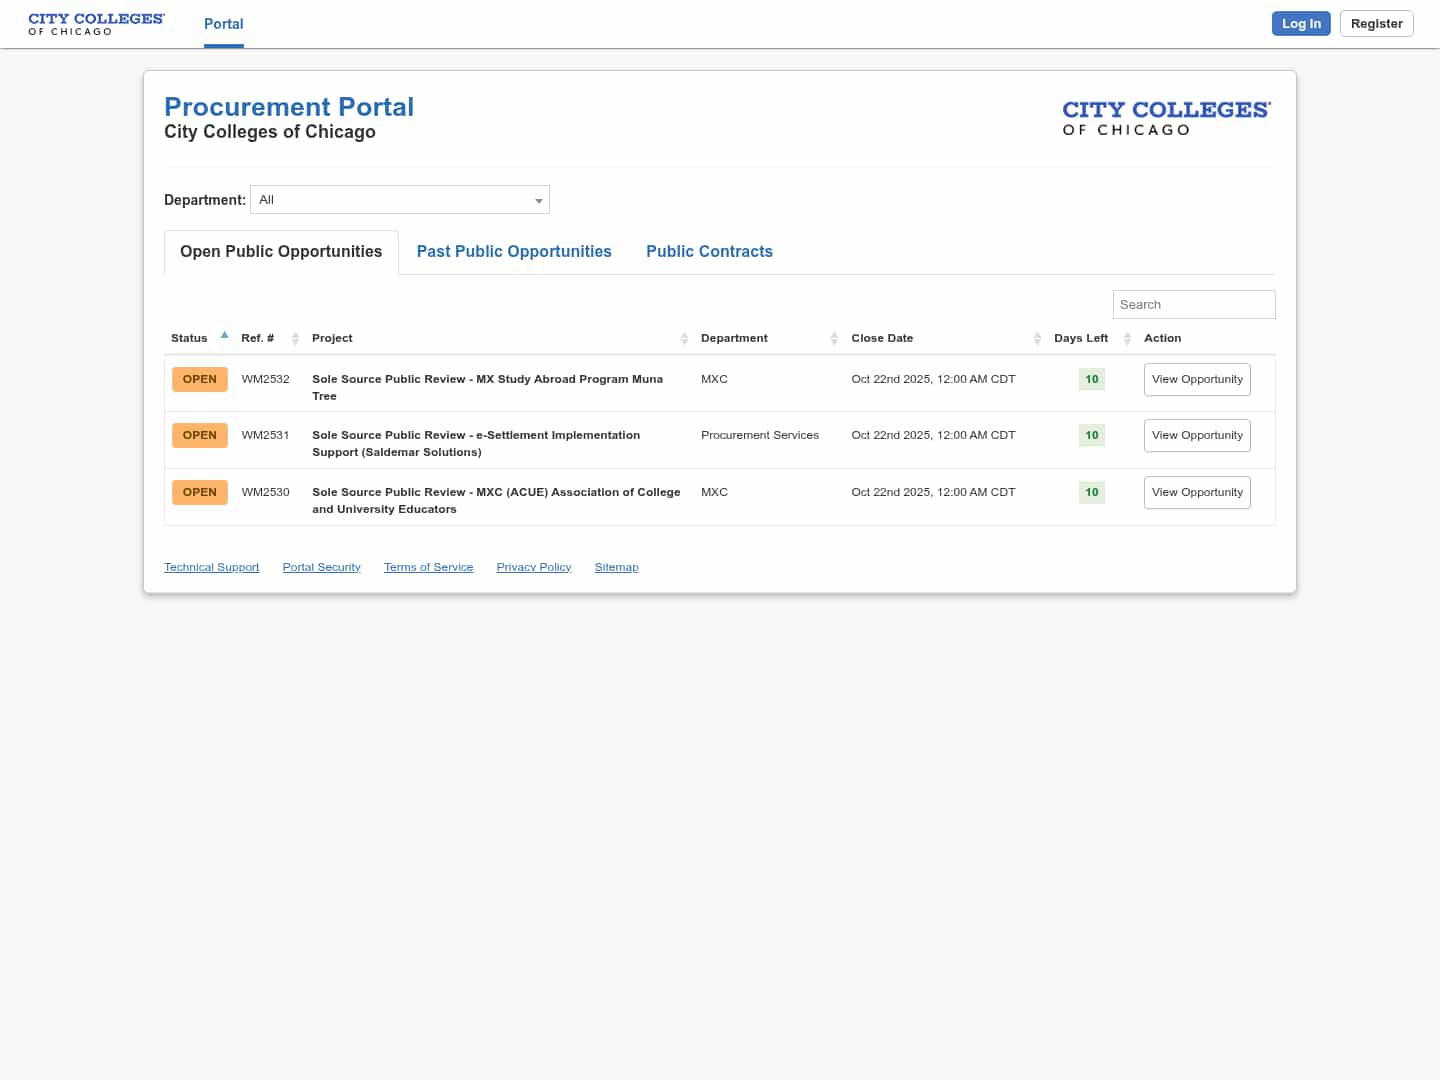Sort by Project column arrows
This screenshot has width=1440, height=1080.
(684, 339)
